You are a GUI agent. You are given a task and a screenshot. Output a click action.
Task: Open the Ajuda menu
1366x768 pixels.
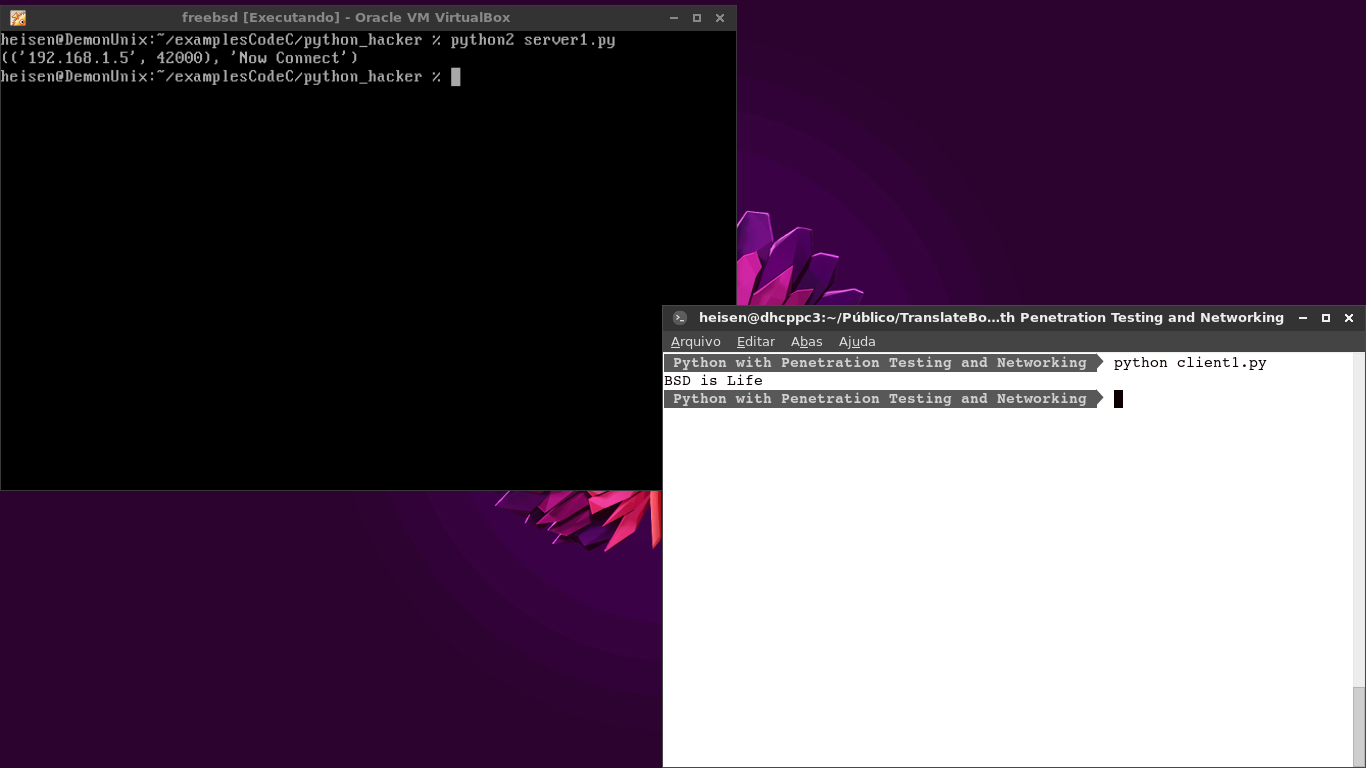pyautogui.click(x=857, y=342)
